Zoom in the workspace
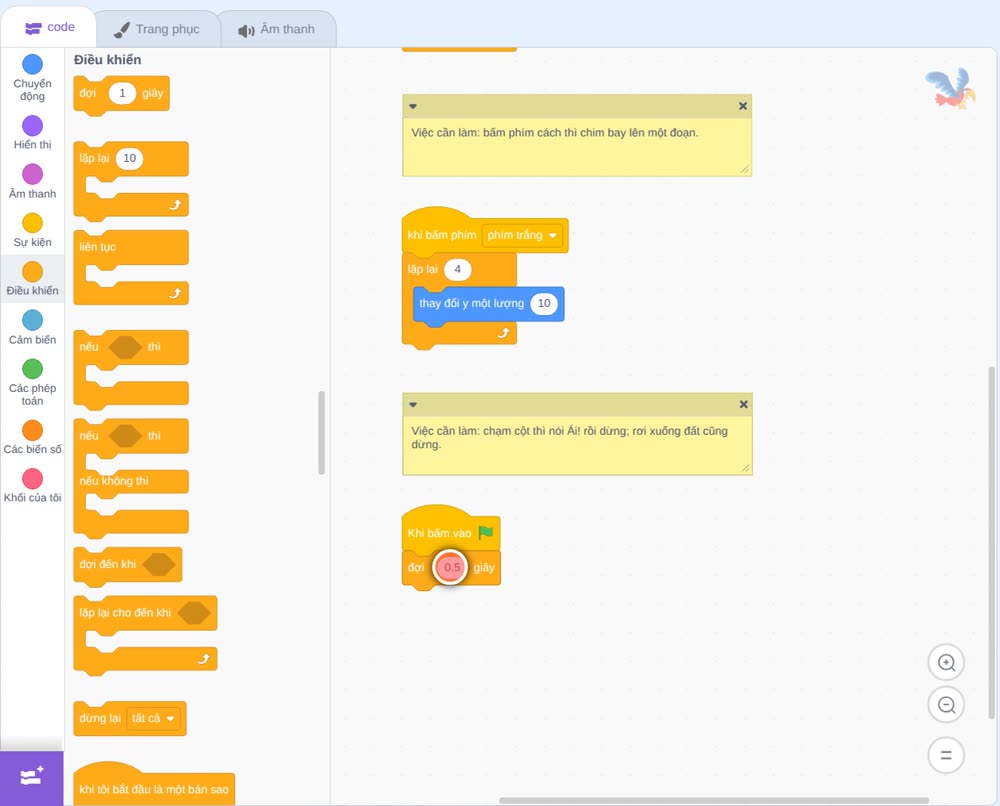 click(946, 663)
